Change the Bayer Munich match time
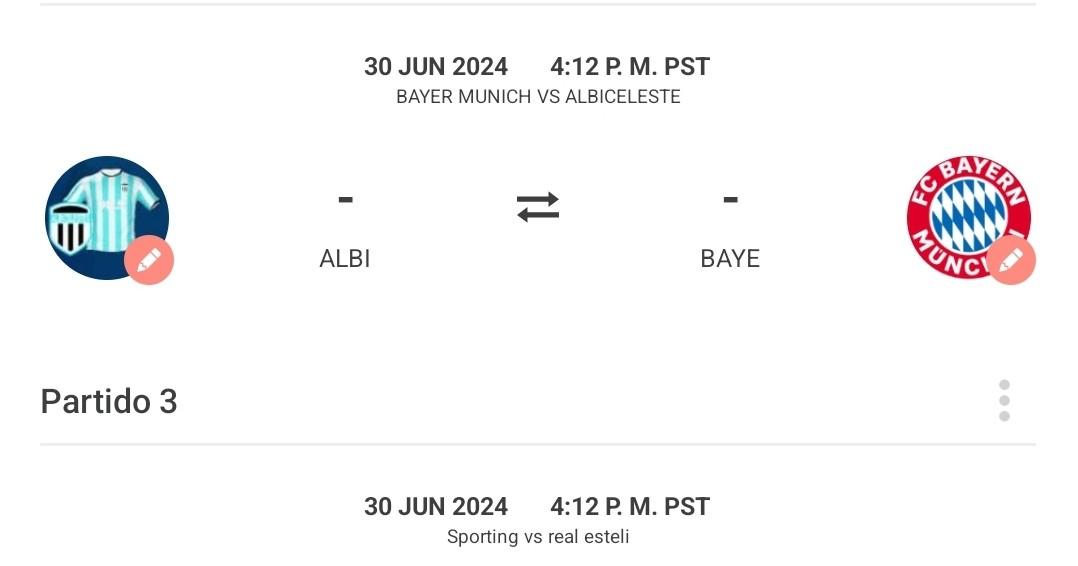 (x=630, y=67)
